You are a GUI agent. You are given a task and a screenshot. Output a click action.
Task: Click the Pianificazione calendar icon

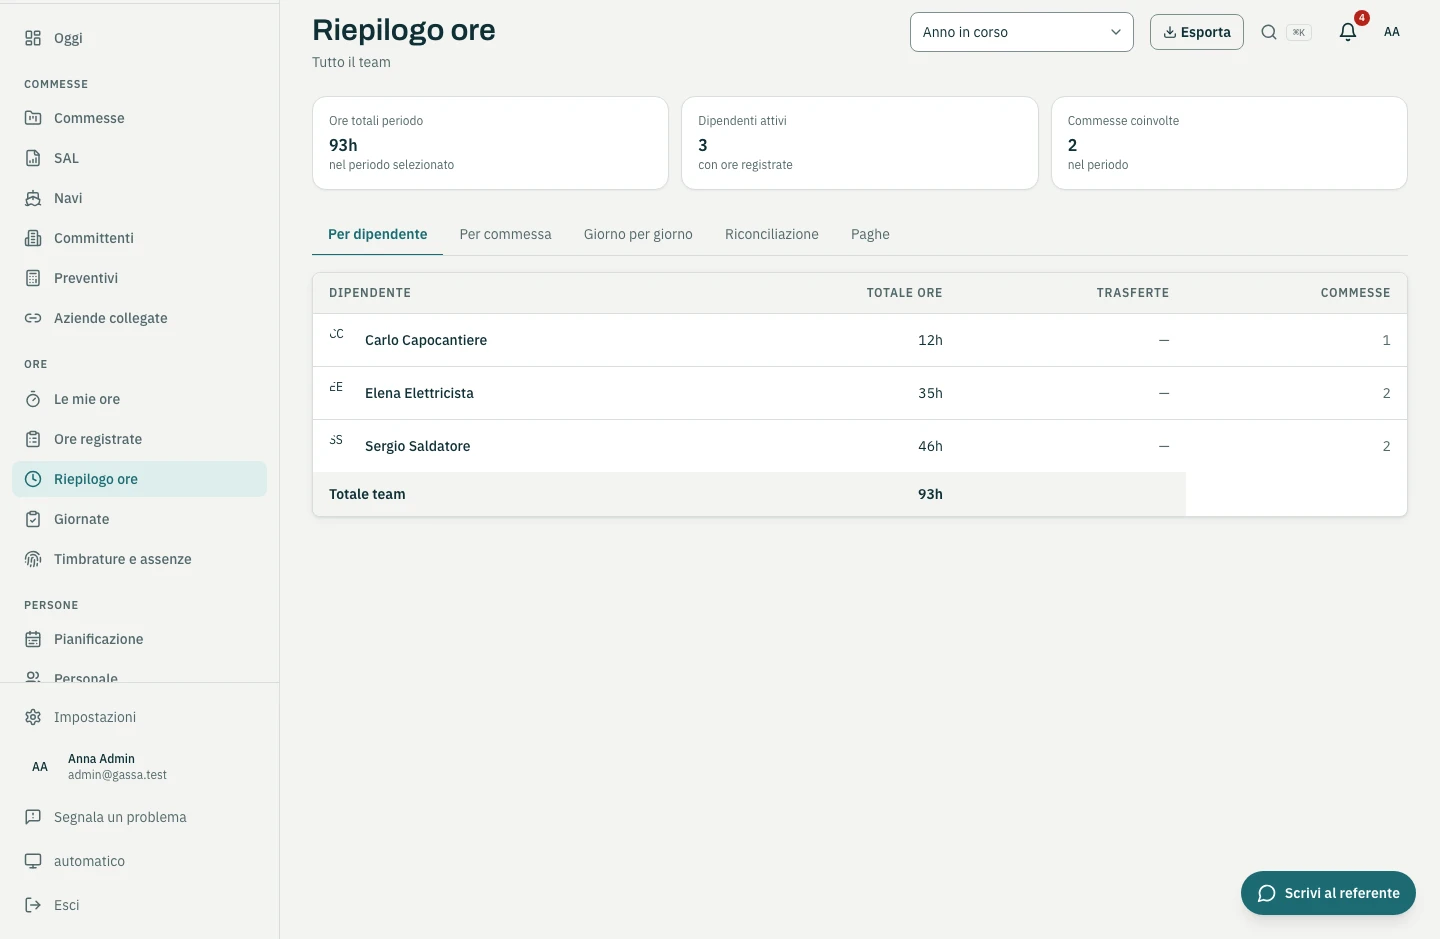33,639
